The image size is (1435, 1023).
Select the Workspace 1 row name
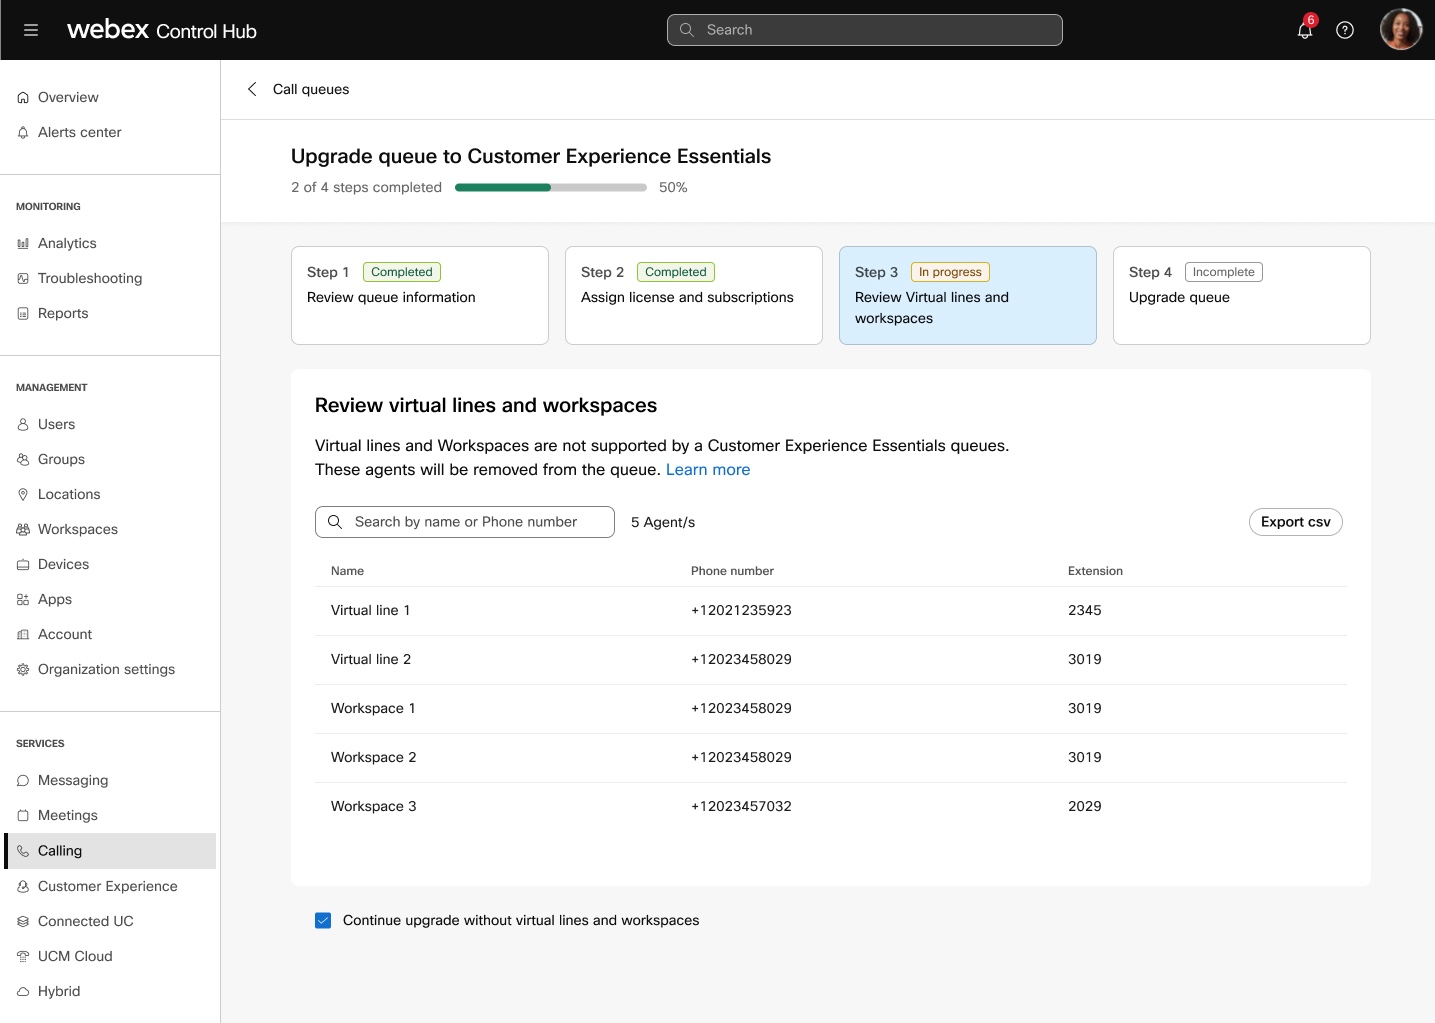[x=373, y=708]
